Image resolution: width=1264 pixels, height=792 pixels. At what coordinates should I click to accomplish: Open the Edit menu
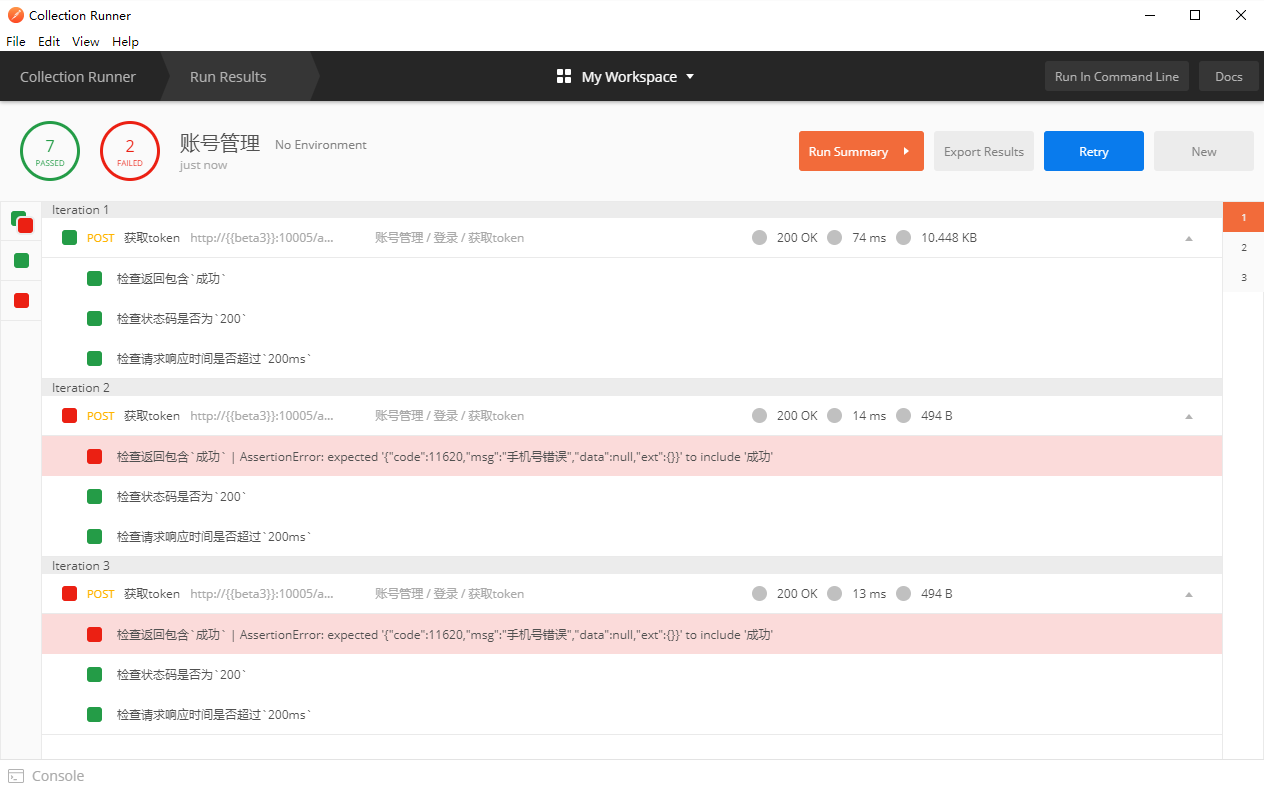pos(49,42)
